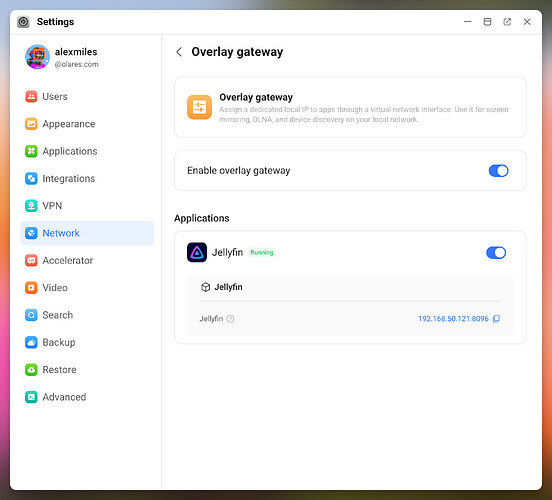Open the Restore section

87,370
